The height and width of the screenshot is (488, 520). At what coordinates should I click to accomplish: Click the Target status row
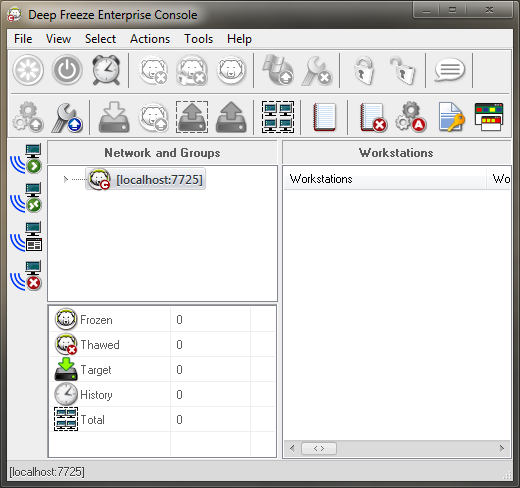pyautogui.click(x=162, y=369)
